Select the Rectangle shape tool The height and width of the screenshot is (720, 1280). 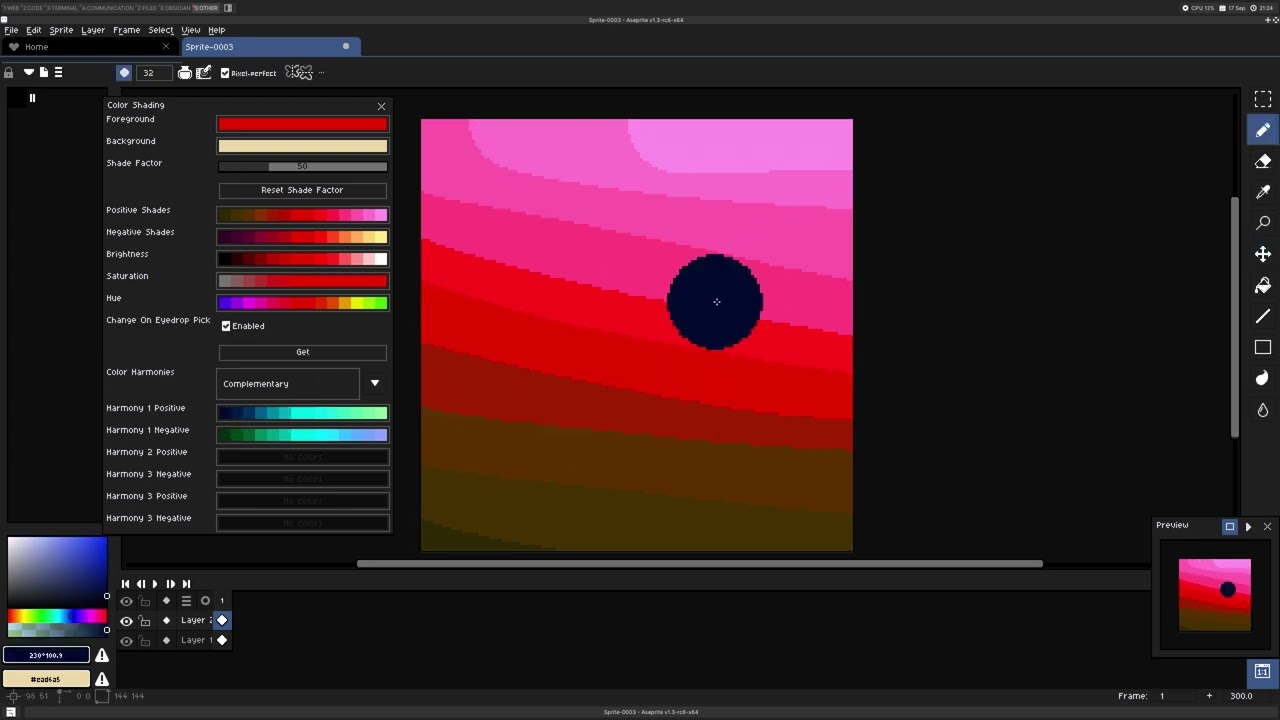(x=1263, y=347)
